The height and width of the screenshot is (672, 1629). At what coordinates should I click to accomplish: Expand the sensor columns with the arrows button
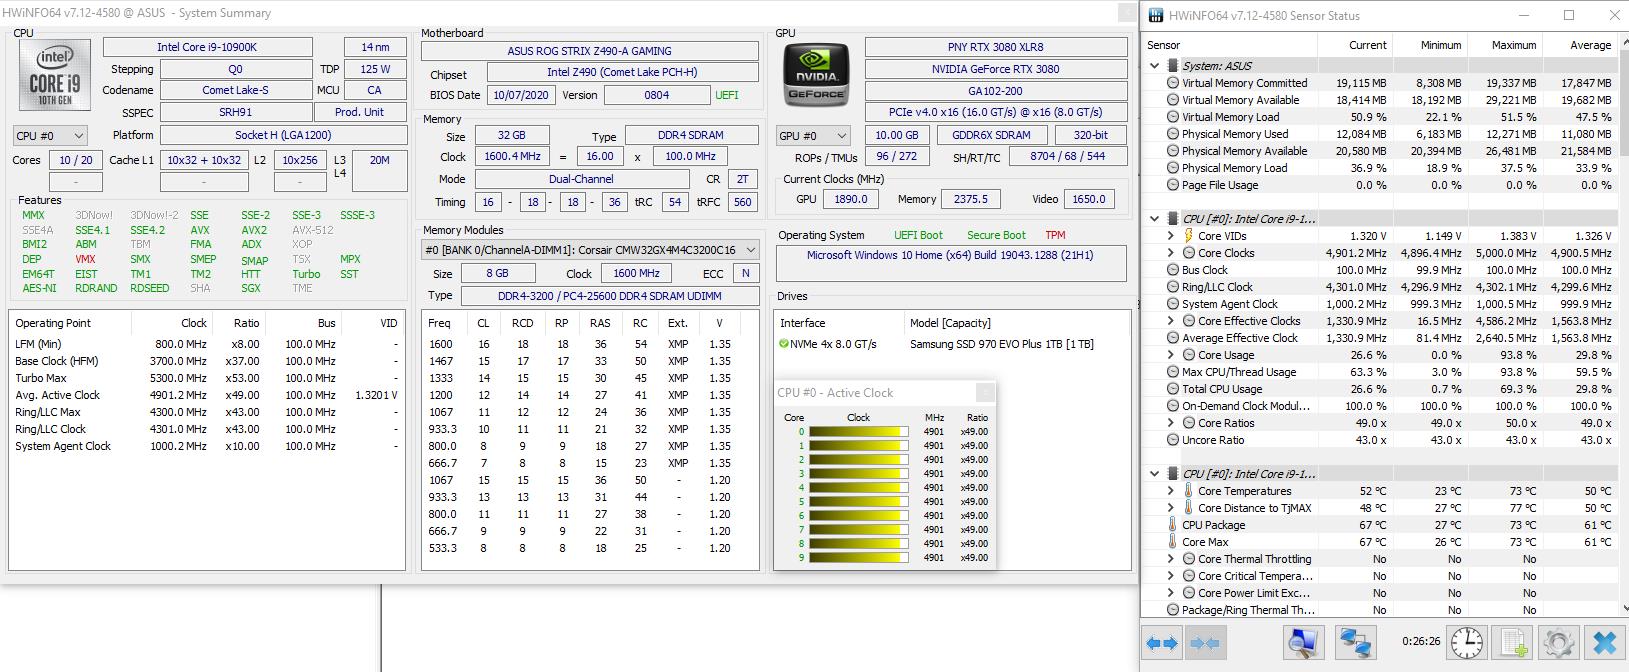[1162, 643]
